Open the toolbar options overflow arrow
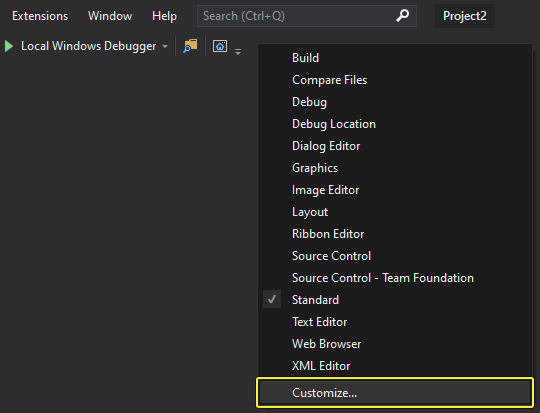 tap(238, 52)
